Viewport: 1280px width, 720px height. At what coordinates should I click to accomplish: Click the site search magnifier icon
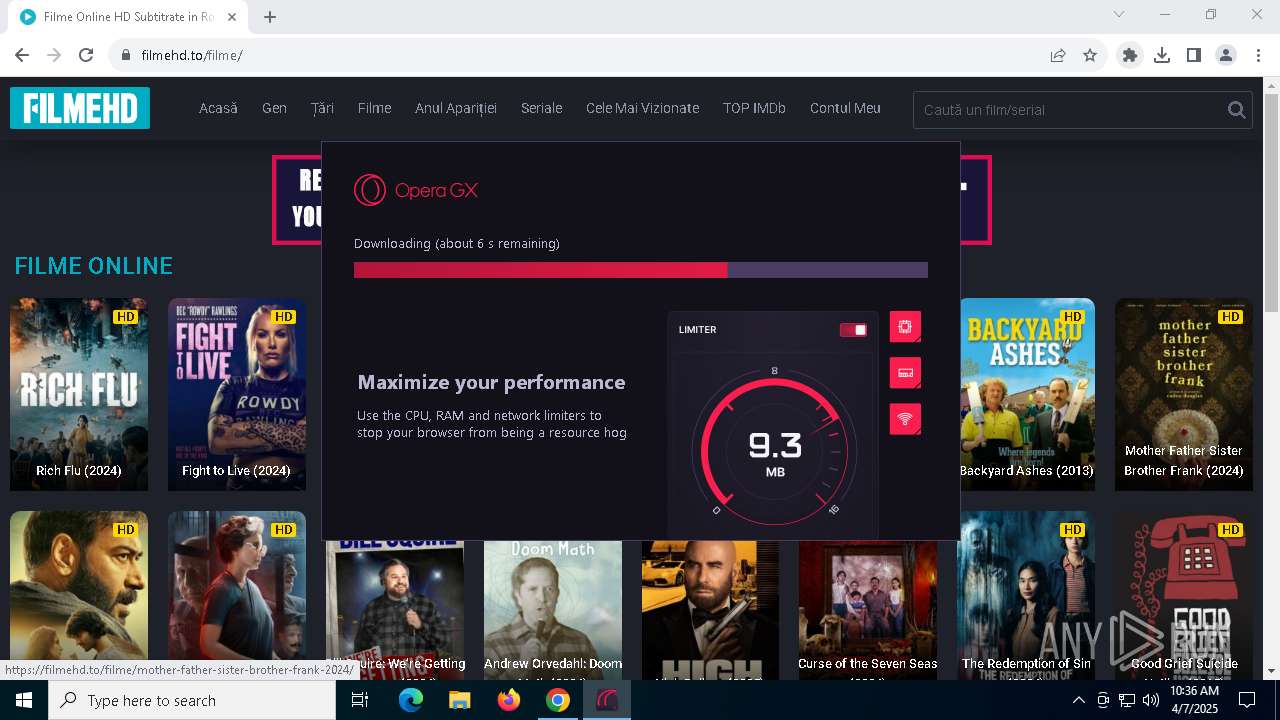click(1237, 110)
